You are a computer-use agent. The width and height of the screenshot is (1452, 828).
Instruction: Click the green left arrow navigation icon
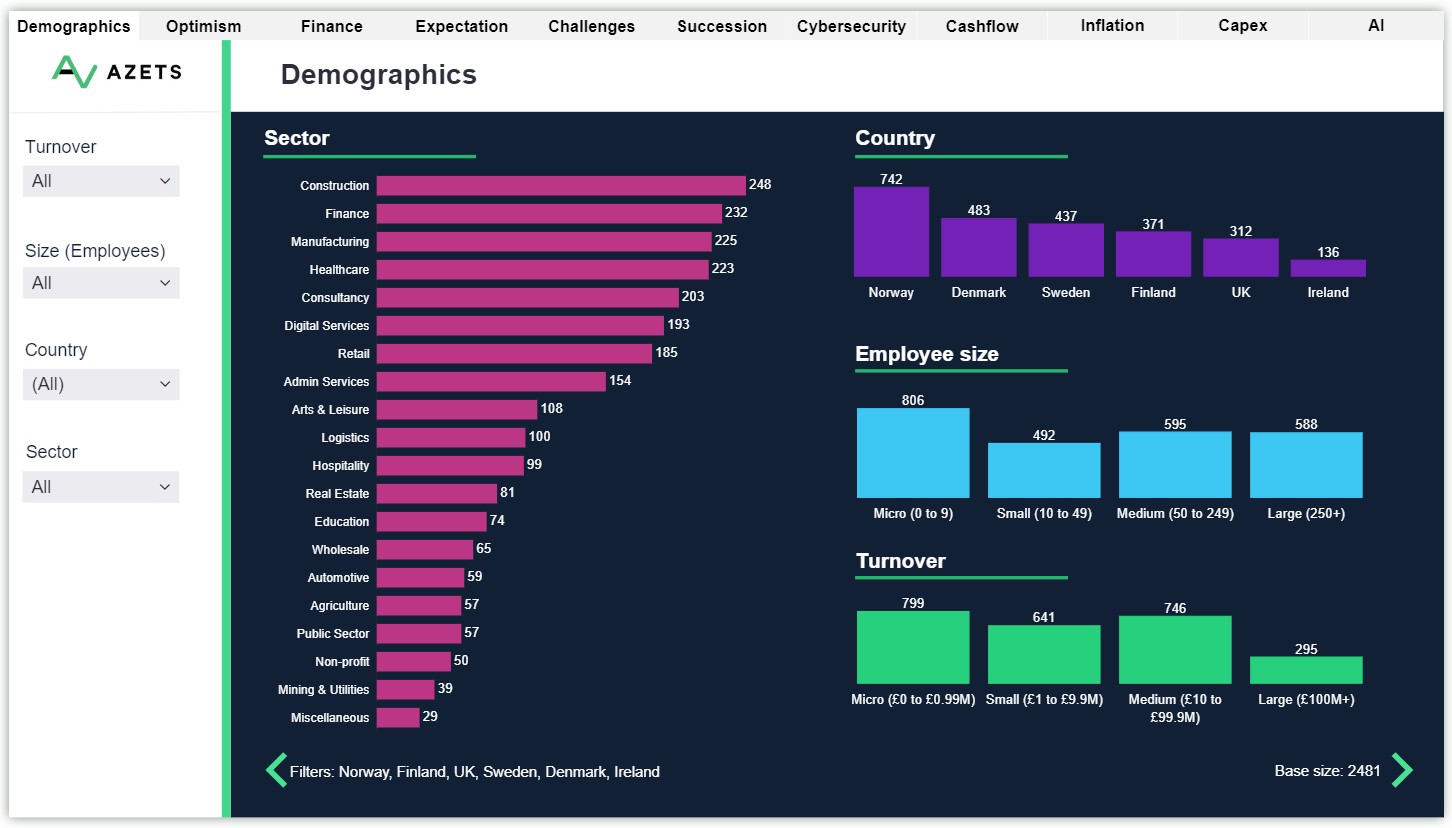[276, 770]
